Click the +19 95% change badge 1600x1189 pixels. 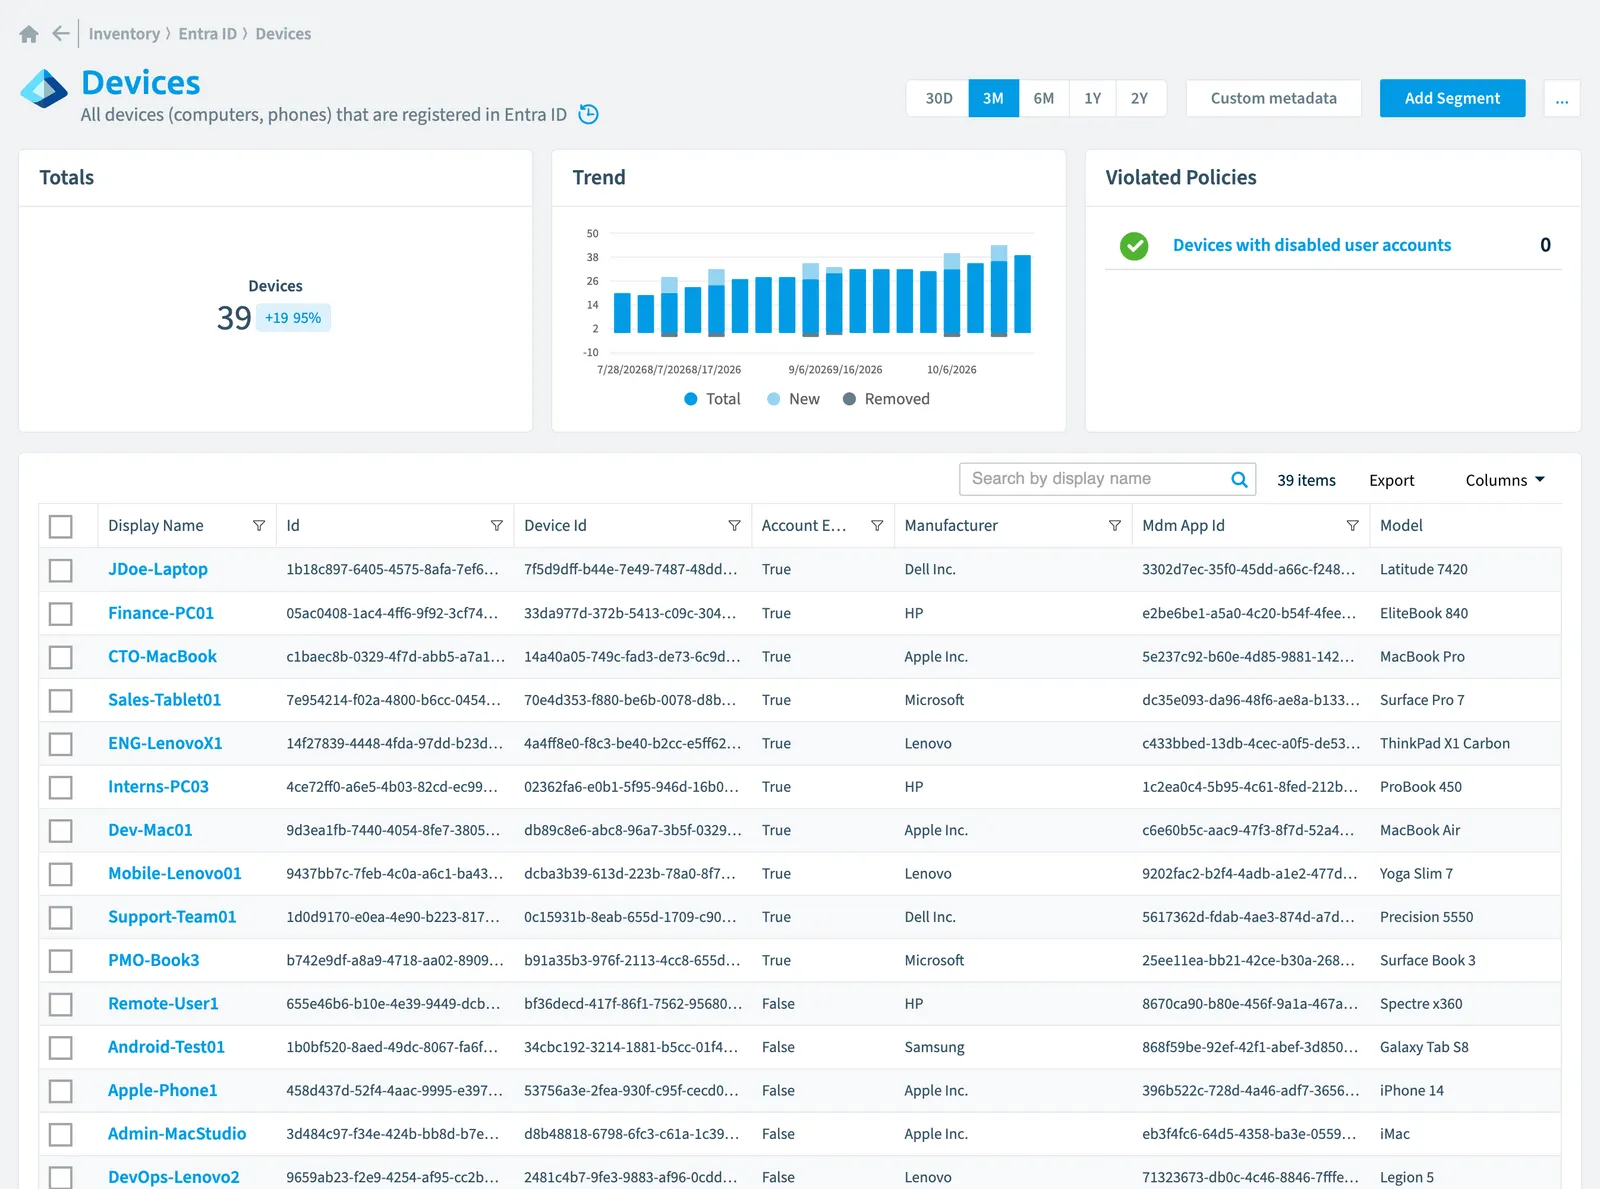point(293,318)
